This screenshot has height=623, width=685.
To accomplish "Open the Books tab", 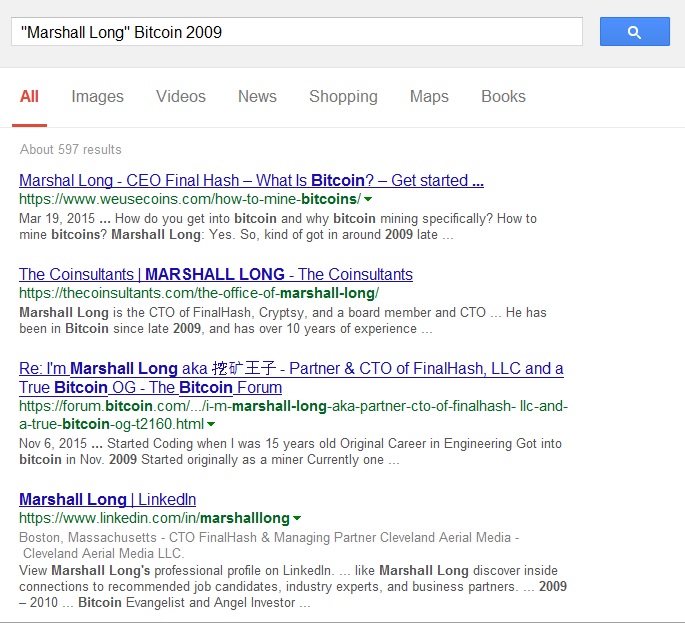I will tap(503, 96).
